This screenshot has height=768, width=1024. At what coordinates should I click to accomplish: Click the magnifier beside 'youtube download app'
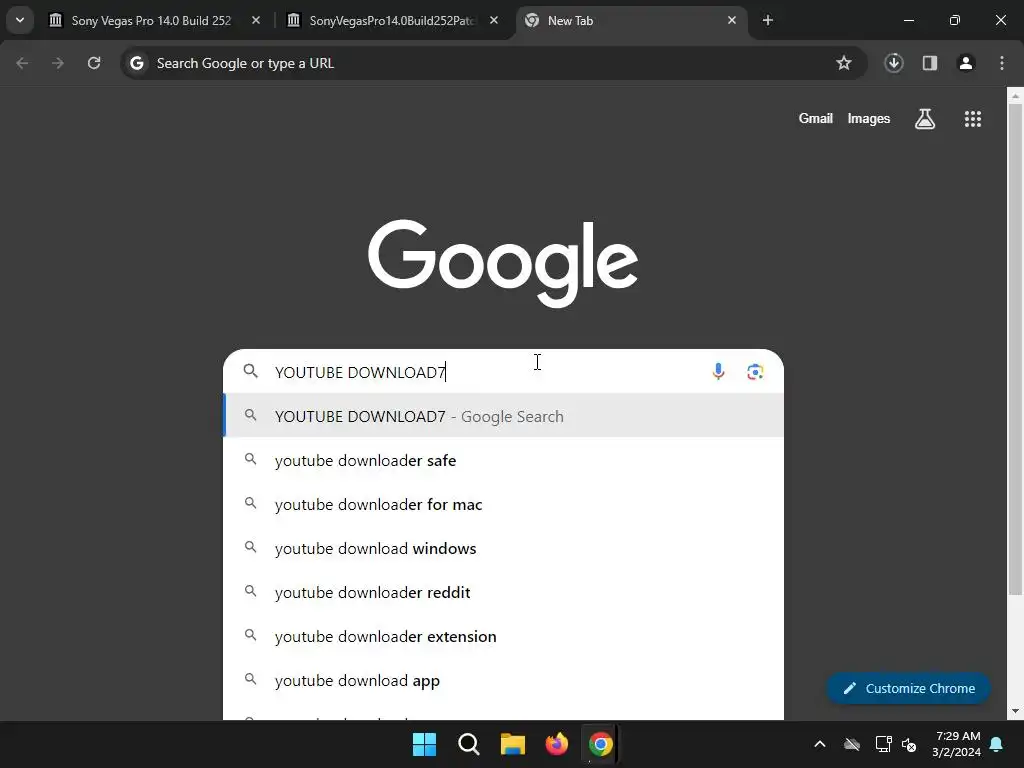point(250,679)
